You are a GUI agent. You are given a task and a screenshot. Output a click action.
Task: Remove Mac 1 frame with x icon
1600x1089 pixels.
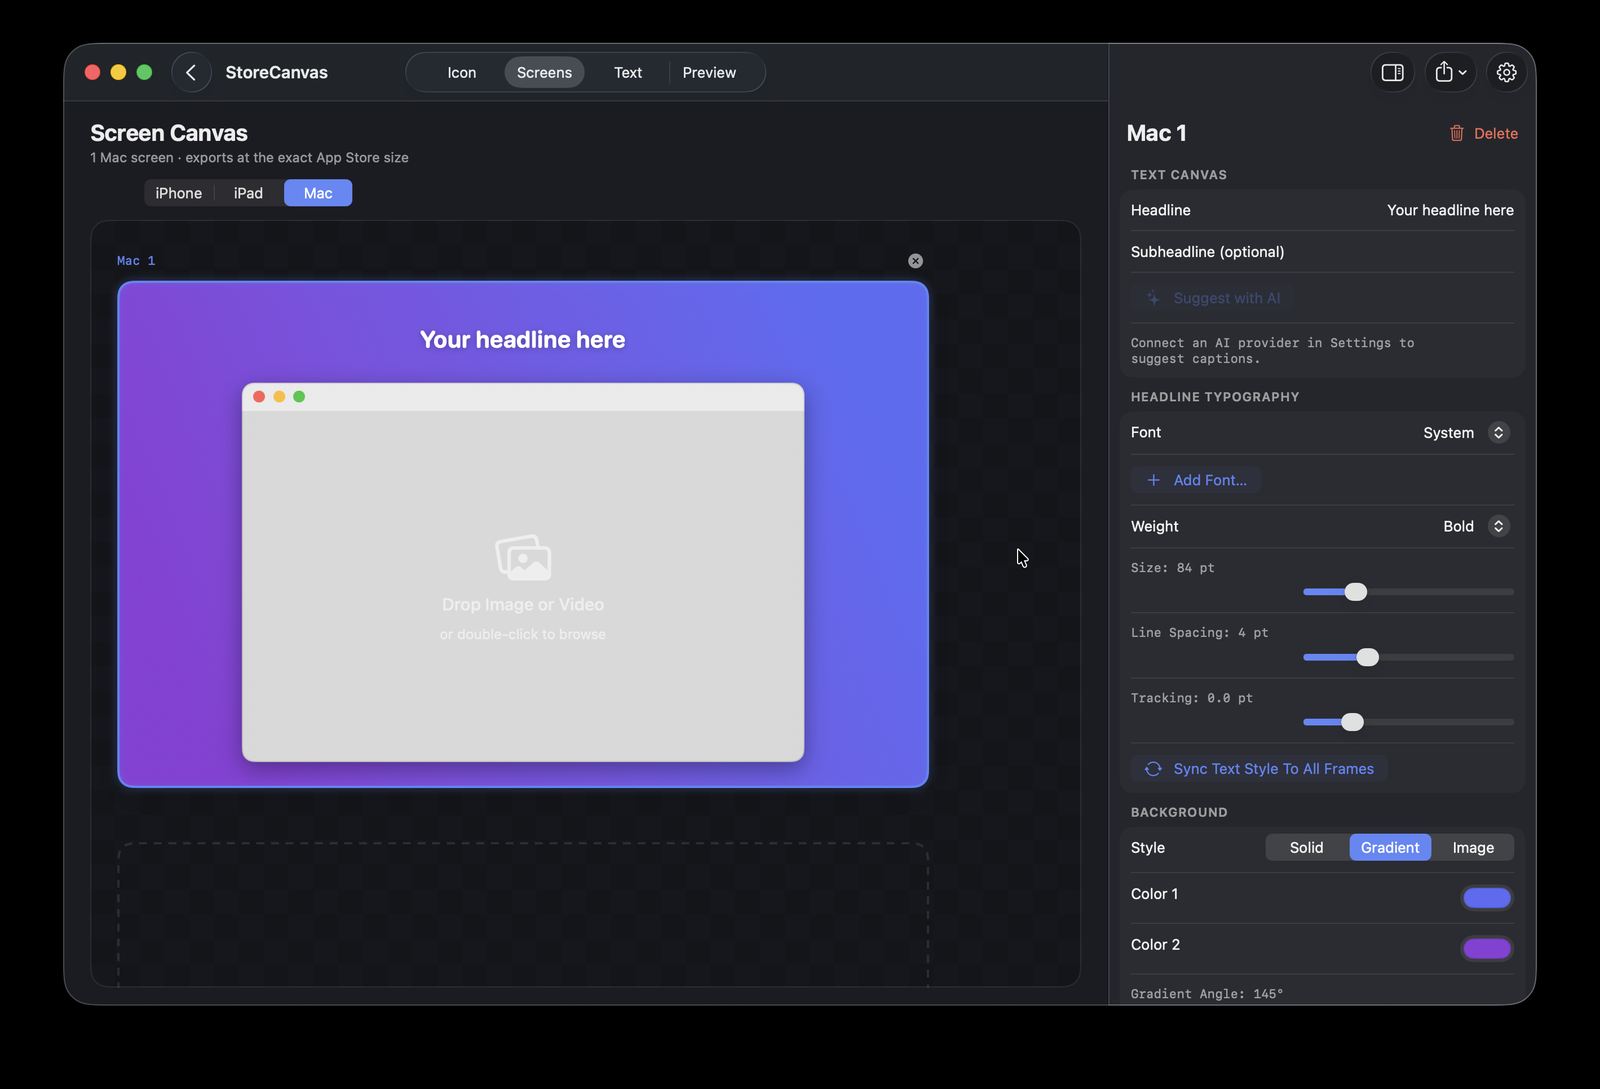915,261
